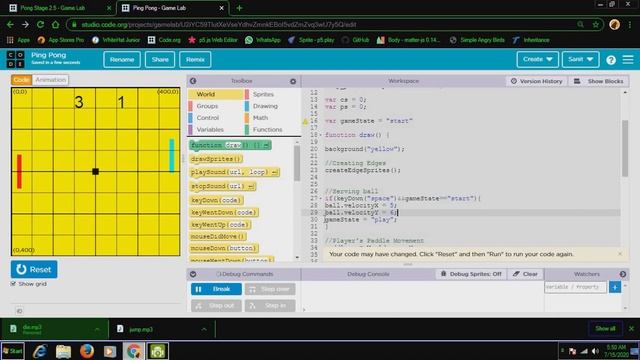Open the Sanit account dropdown
Image resolution: width=640 pixels, height=360 pixels.
(x=580, y=59)
